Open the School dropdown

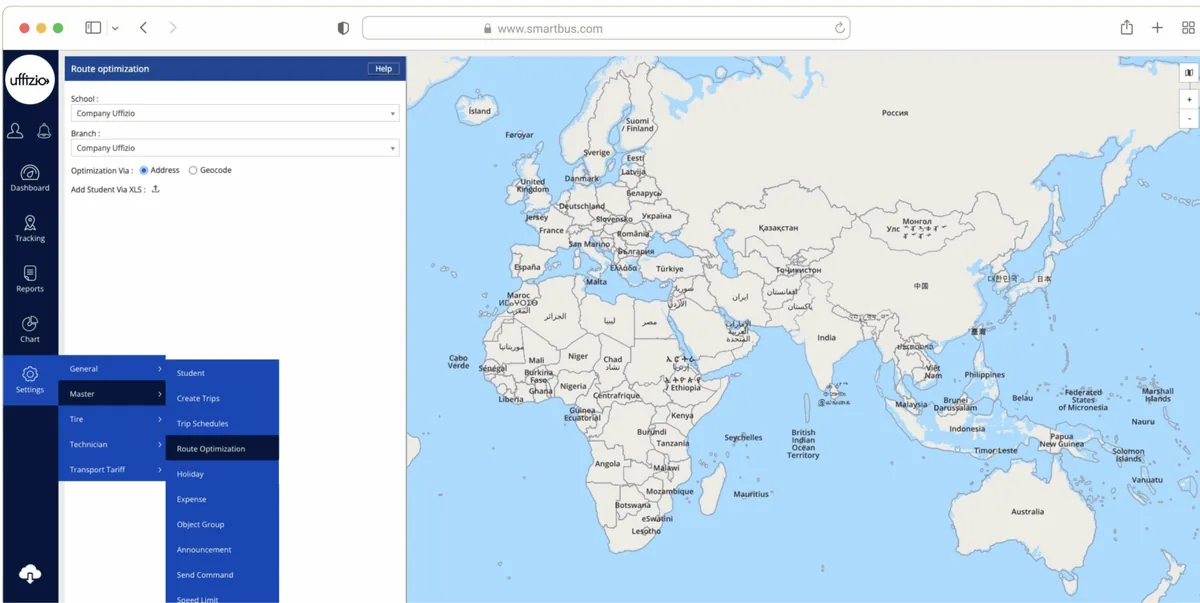pyautogui.click(x=235, y=113)
